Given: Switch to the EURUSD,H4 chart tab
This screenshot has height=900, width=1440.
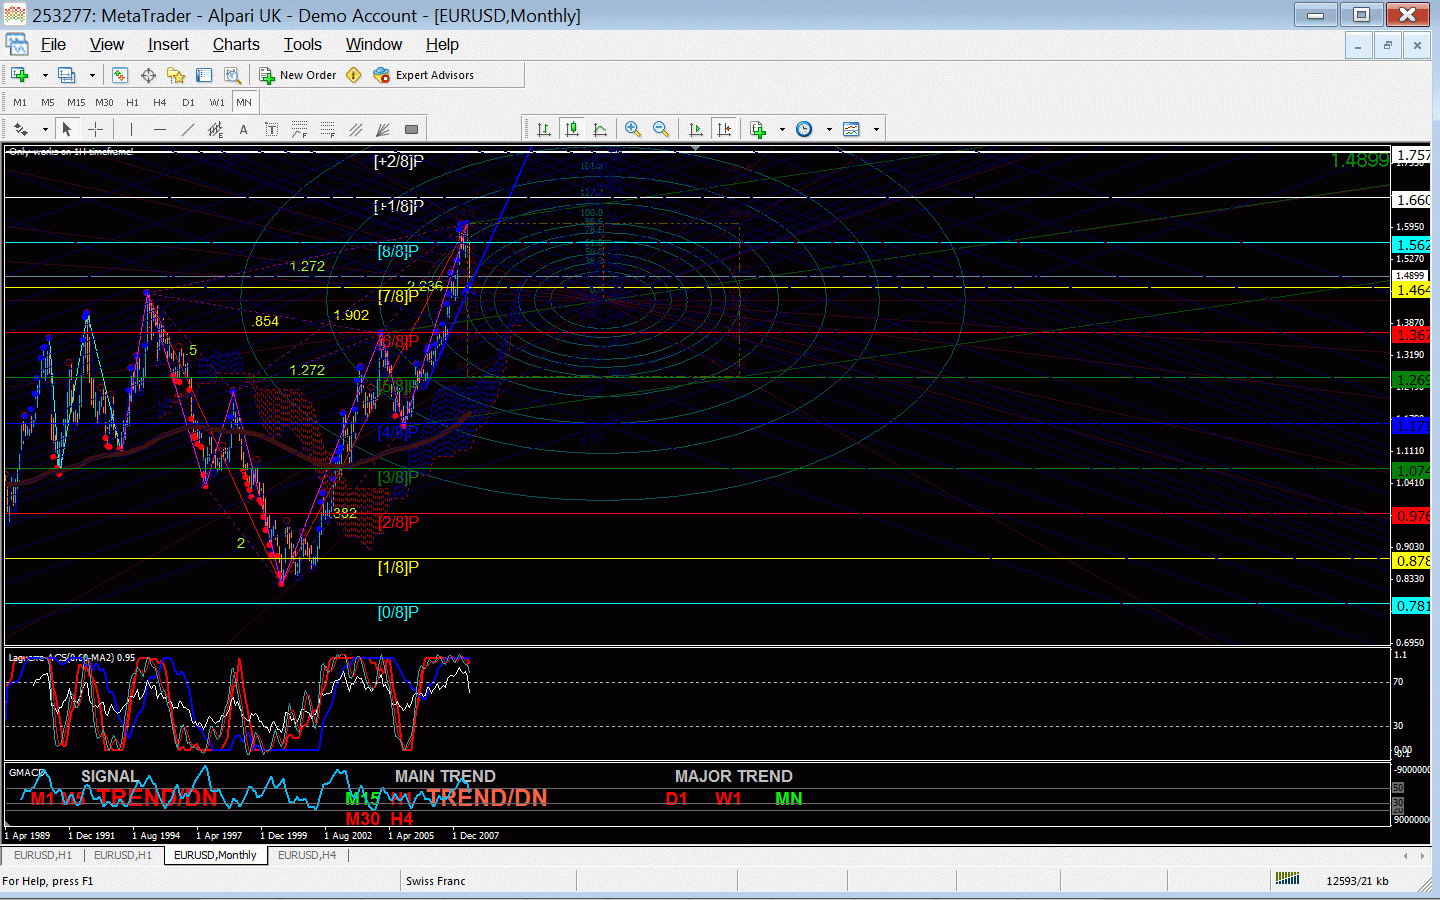Looking at the screenshot, I should coord(307,855).
